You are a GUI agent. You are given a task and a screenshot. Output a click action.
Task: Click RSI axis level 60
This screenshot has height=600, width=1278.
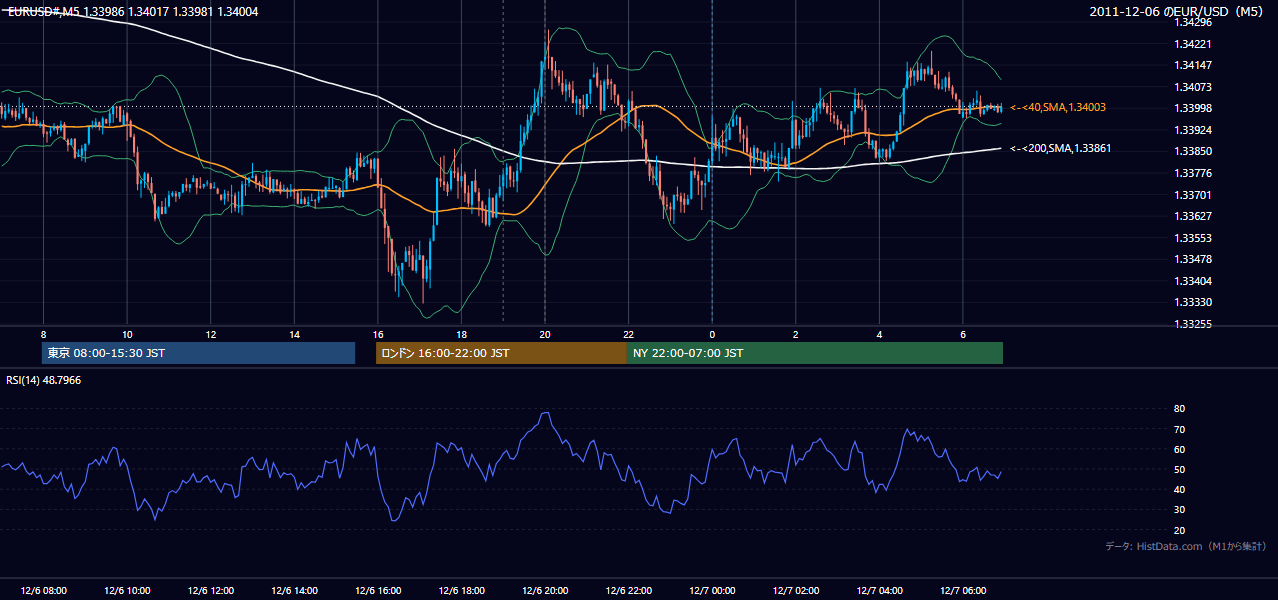1180,449
